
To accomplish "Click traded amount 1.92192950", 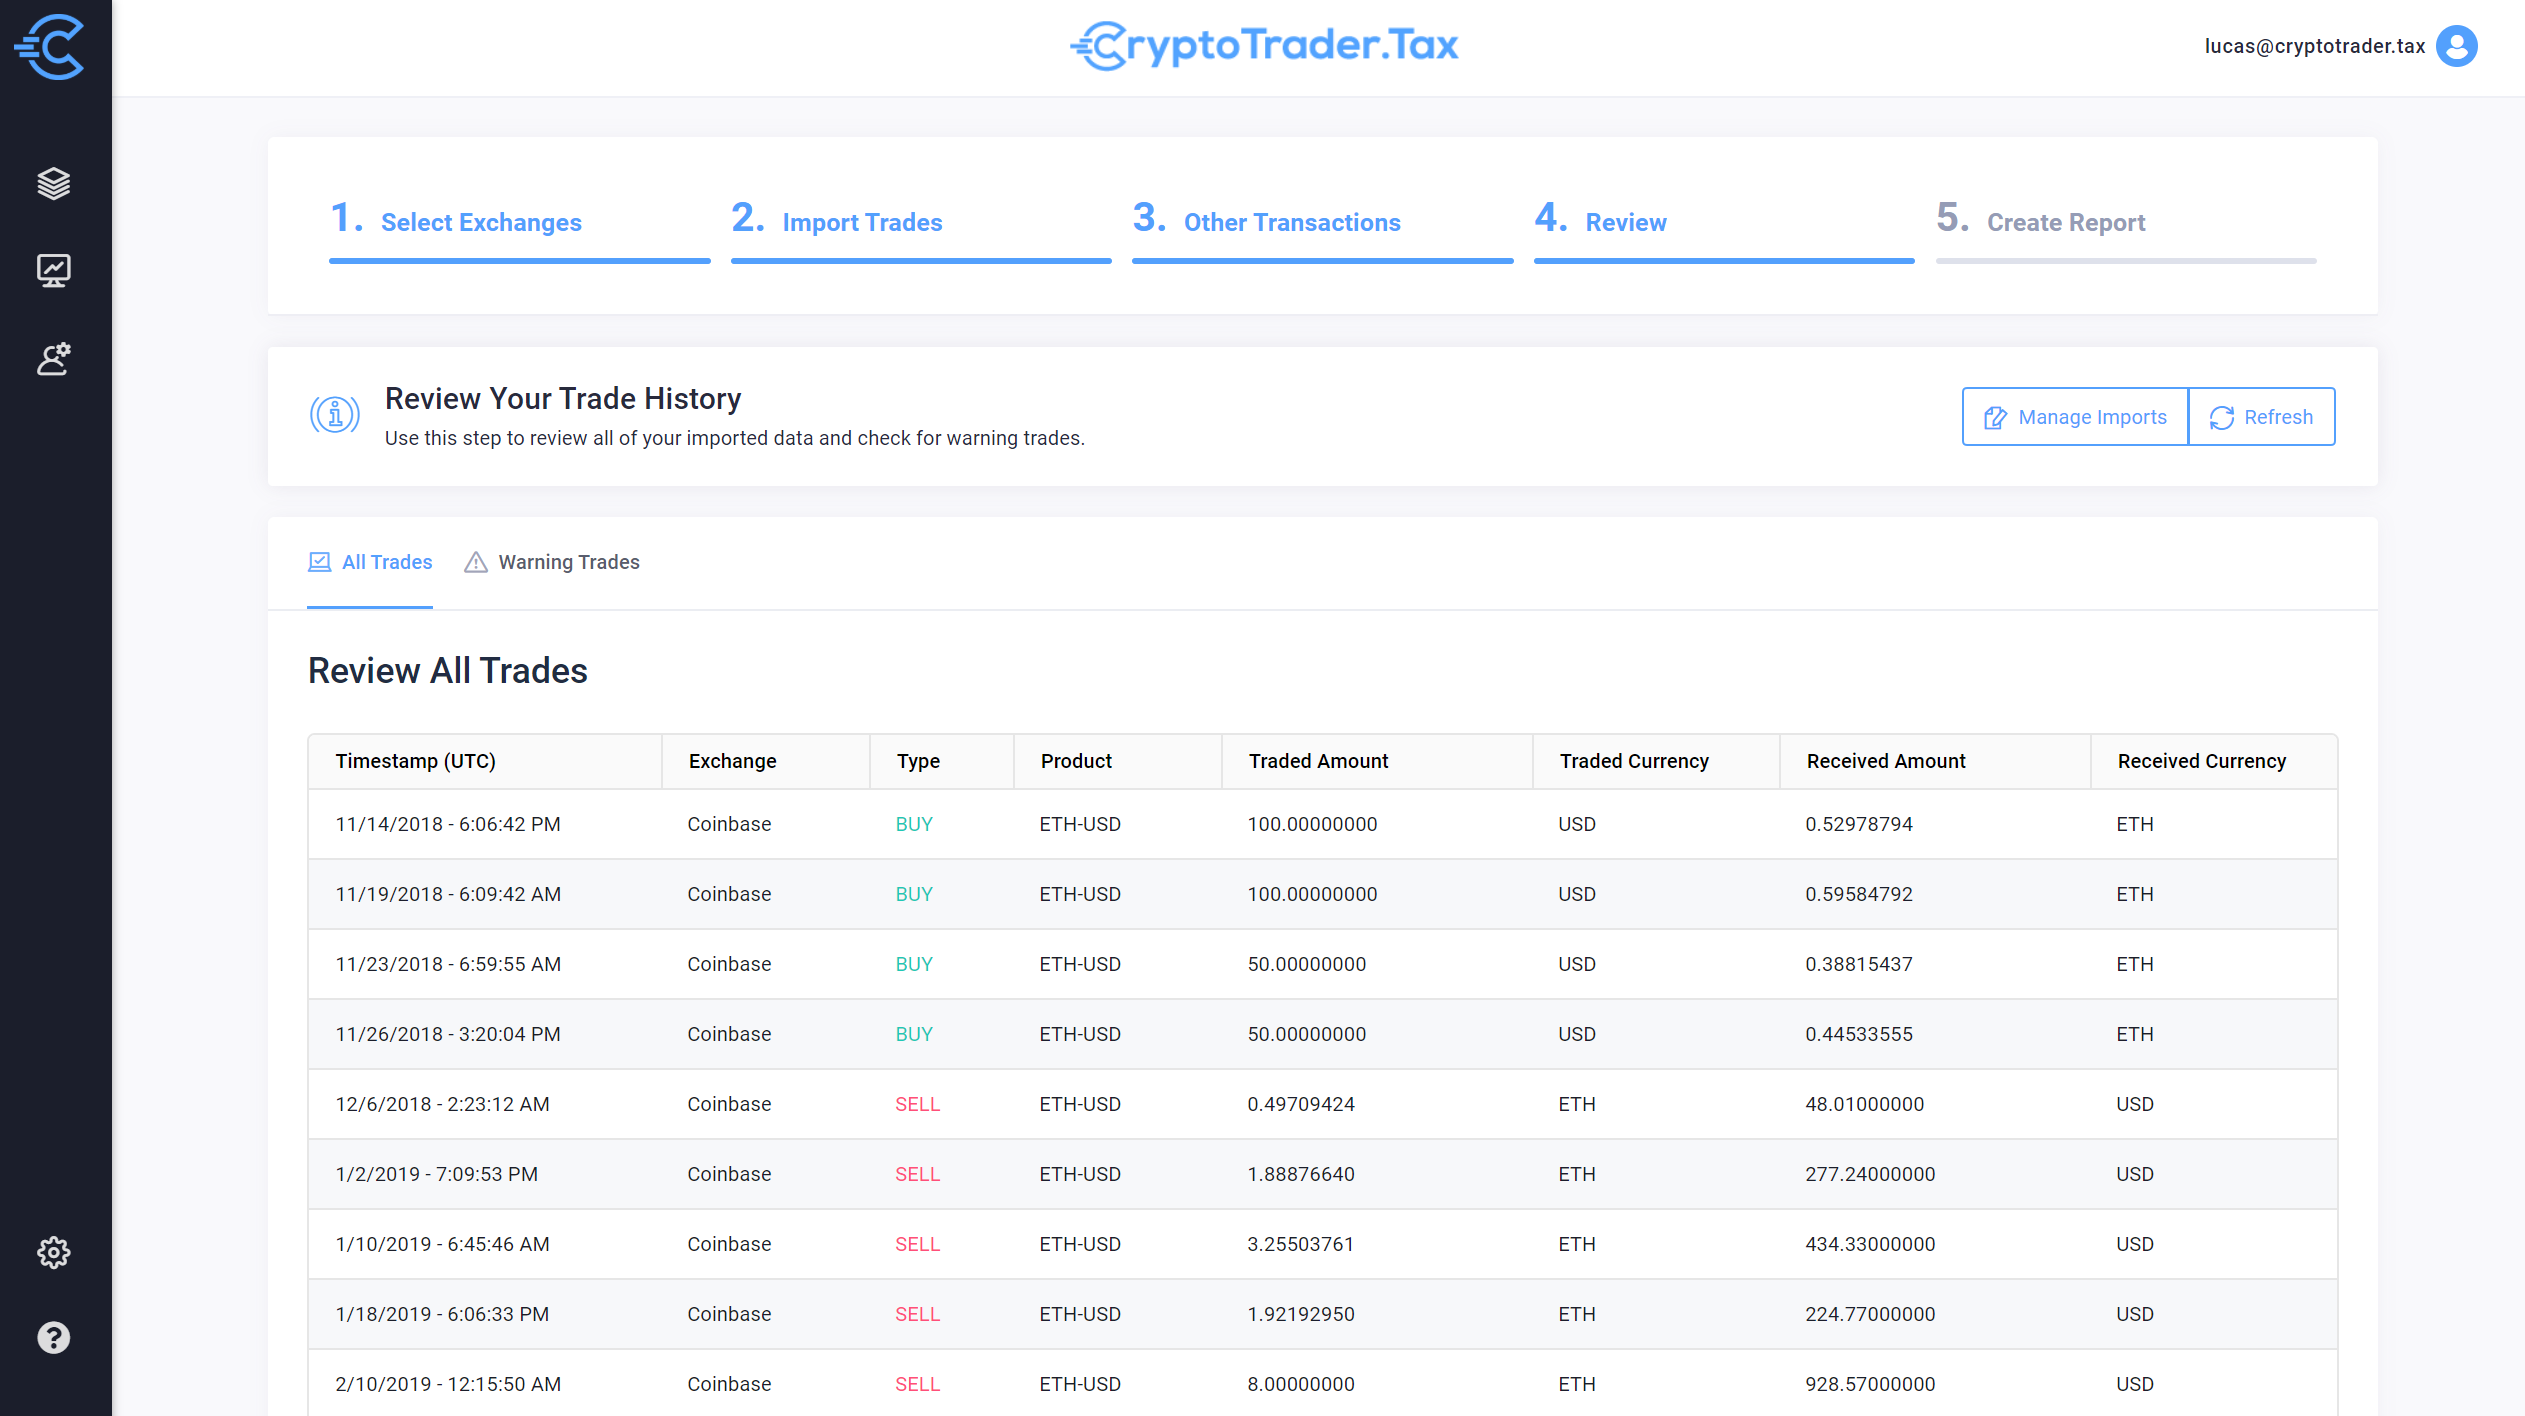I will 1301,1314.
